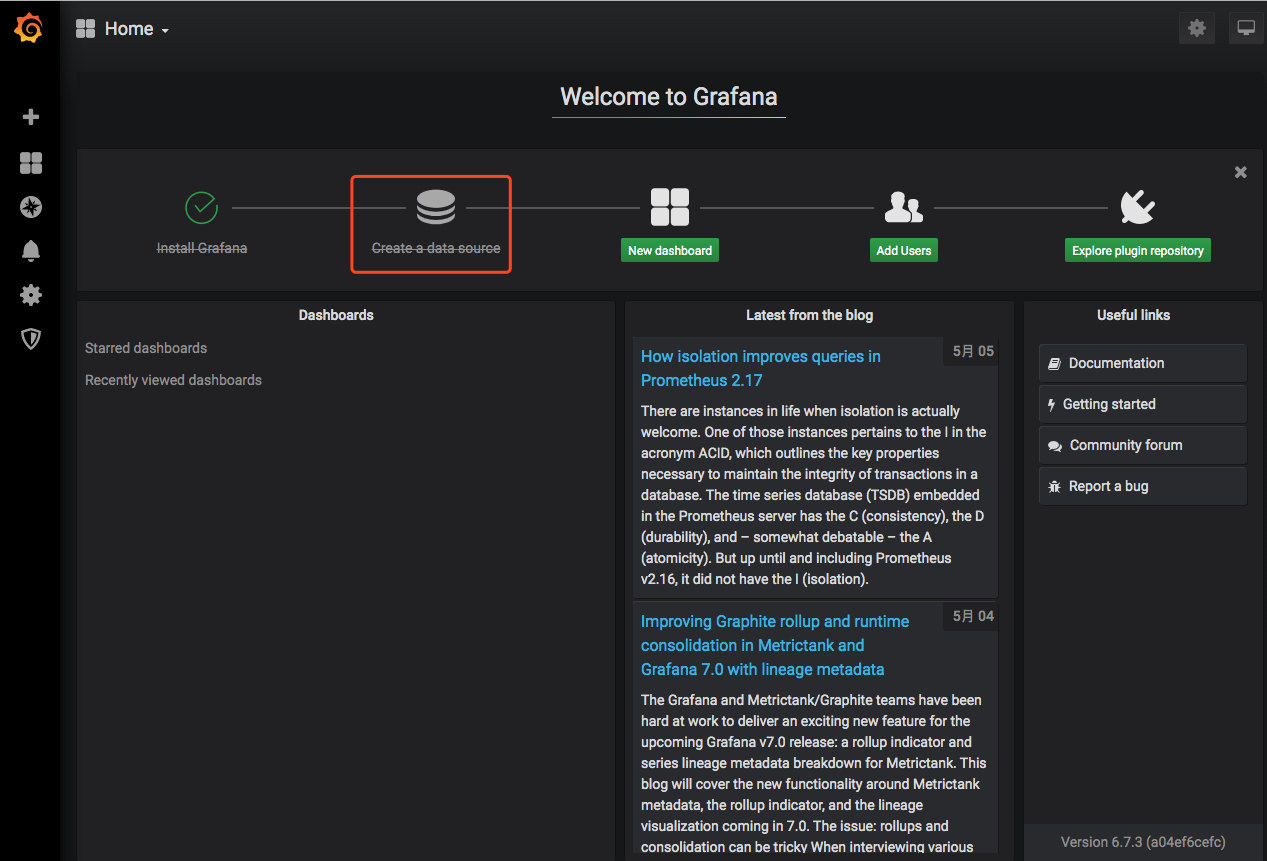This screenshot has height=861, width=1267.
Task: Dismiss the getting started panel
Action: pyautogui.click(x=1241, y=172)
